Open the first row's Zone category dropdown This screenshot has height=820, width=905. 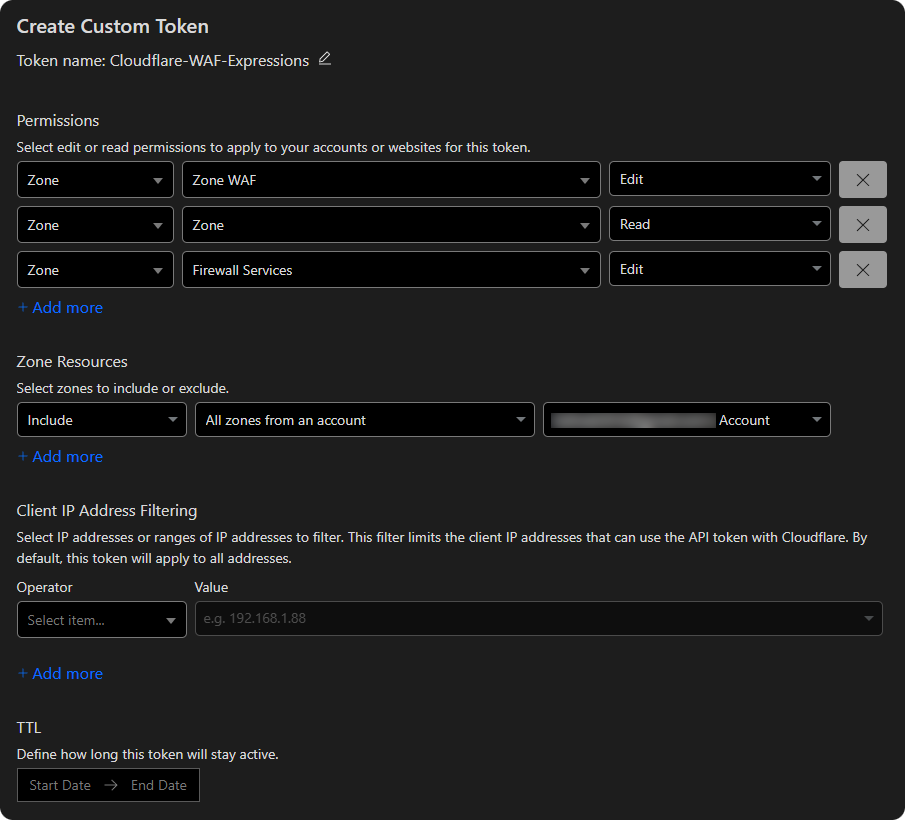[95, 180]
